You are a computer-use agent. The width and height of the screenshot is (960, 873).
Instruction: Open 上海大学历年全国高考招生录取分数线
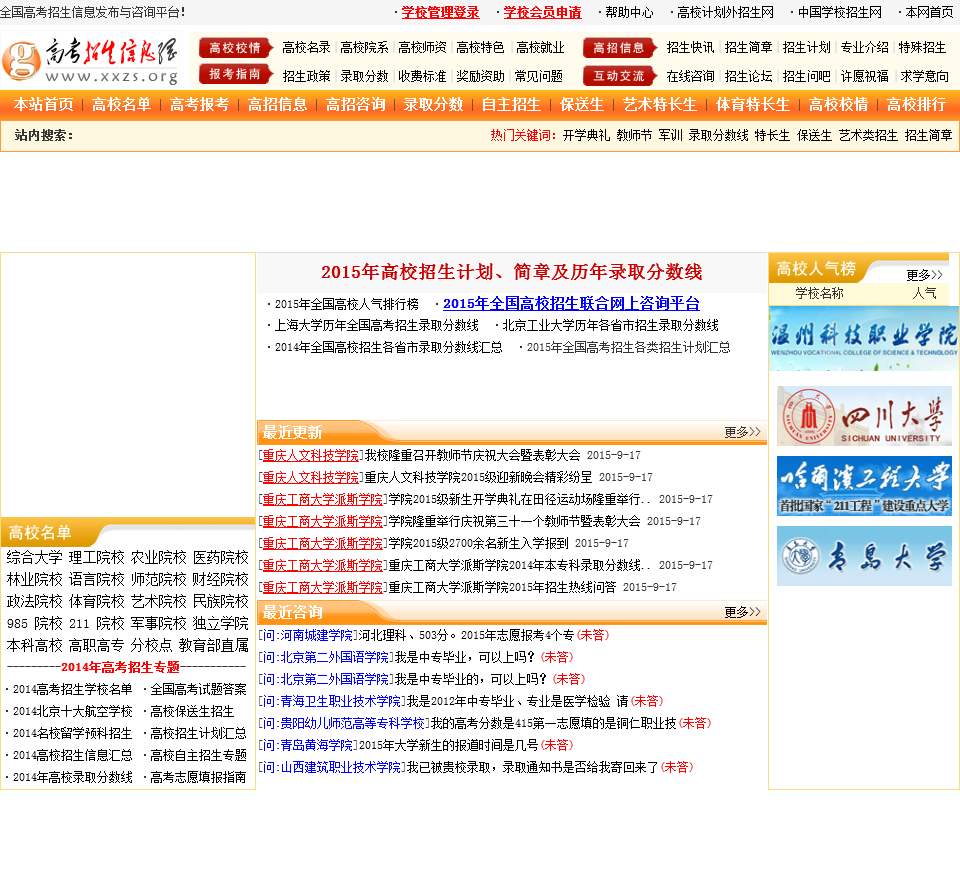click(x=377, y=326)
